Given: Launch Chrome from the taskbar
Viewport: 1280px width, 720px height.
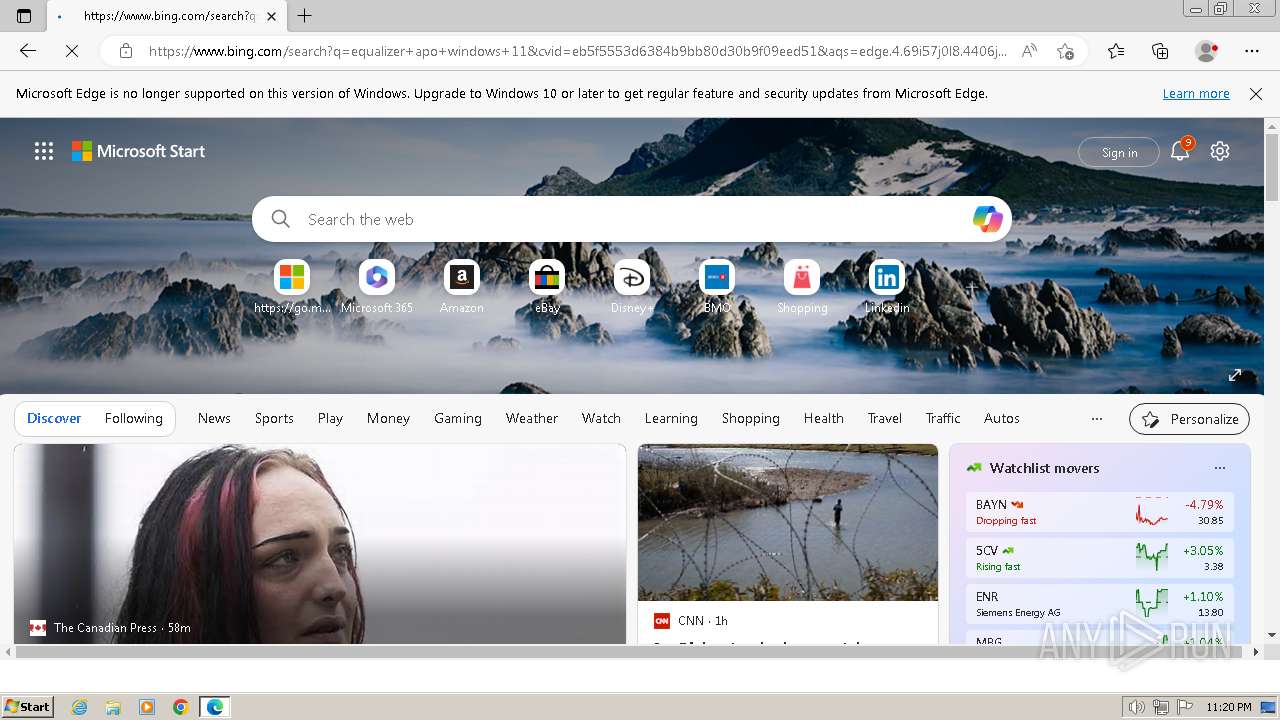Looking at the screenshot, I should tap(180, 707).
